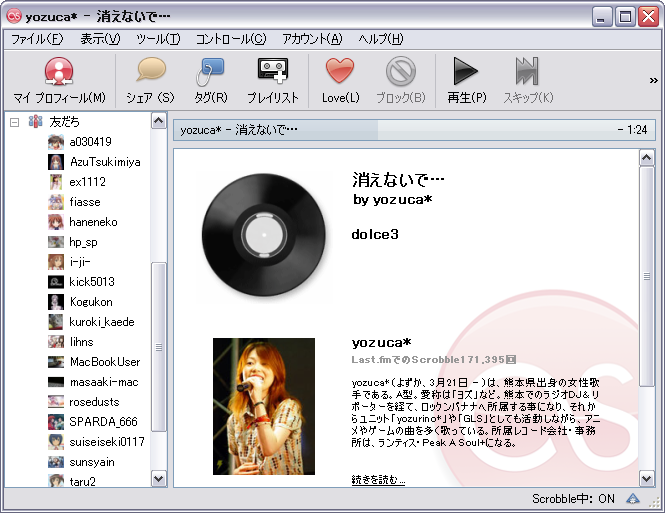Click the Last.fm Scrobble count text

click(433, 360)
